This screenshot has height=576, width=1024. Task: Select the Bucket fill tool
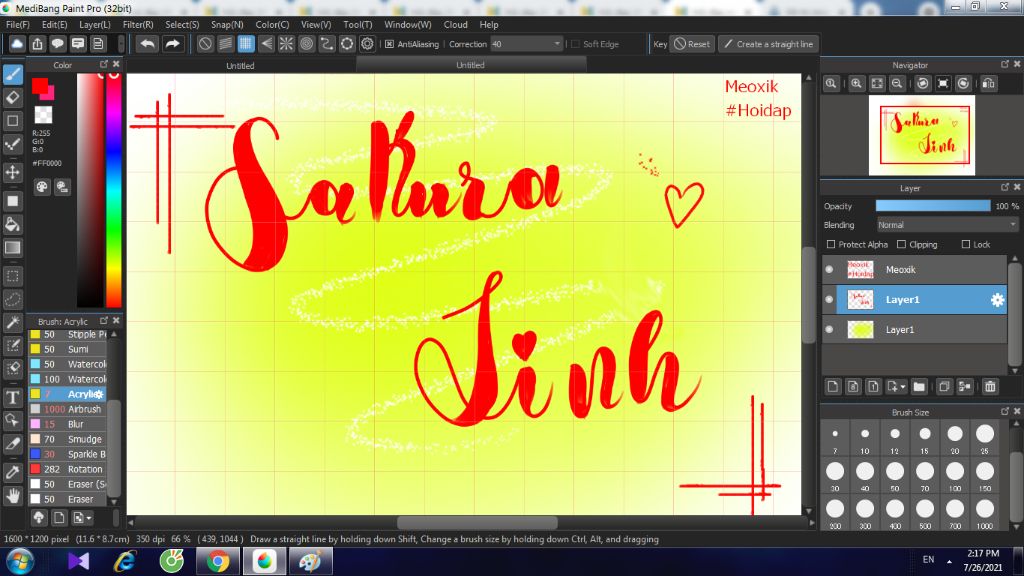[12, 224]
